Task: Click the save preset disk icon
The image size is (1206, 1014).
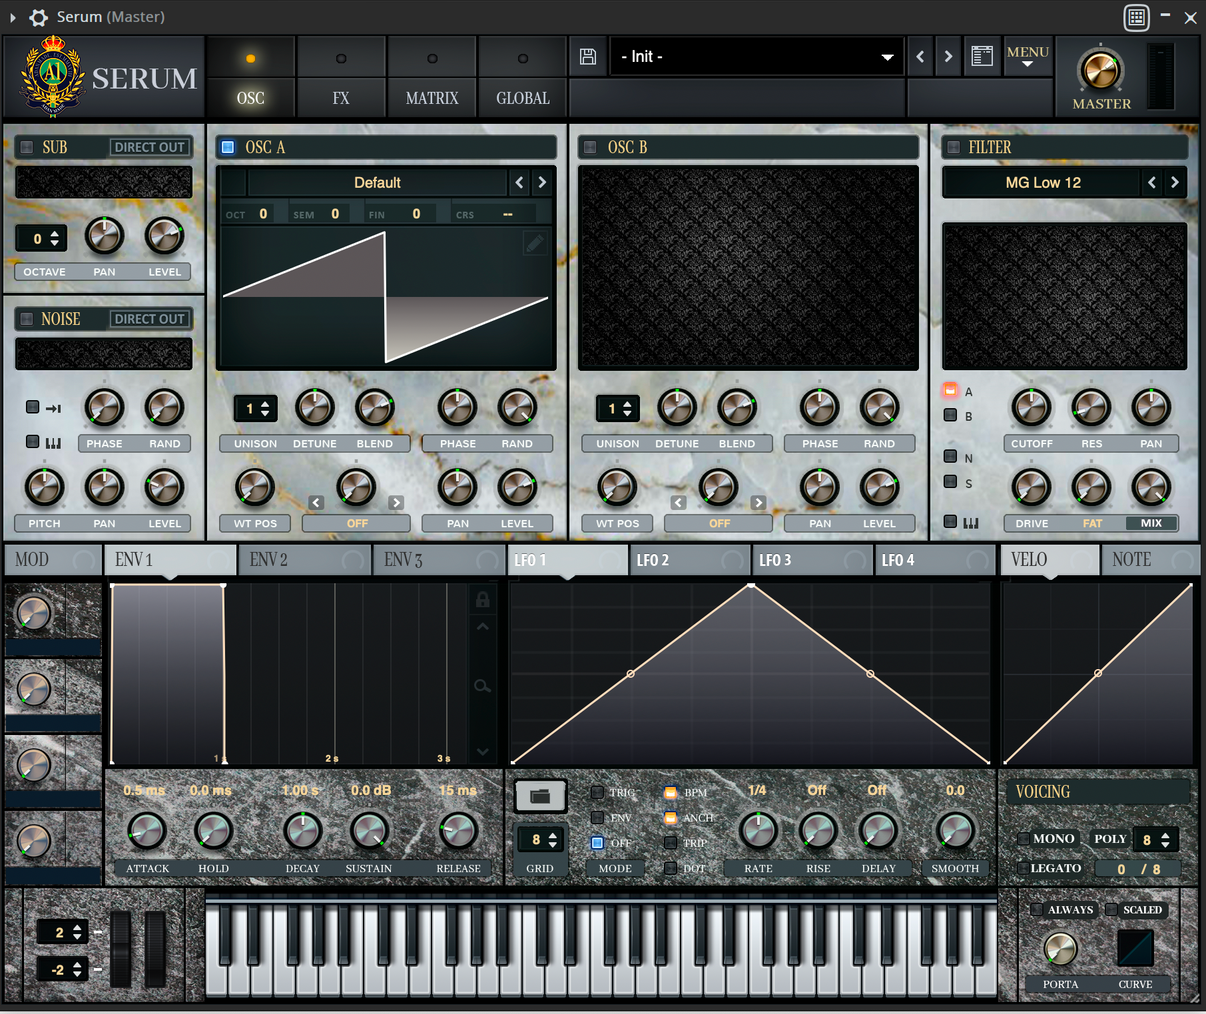Action: 588,56
